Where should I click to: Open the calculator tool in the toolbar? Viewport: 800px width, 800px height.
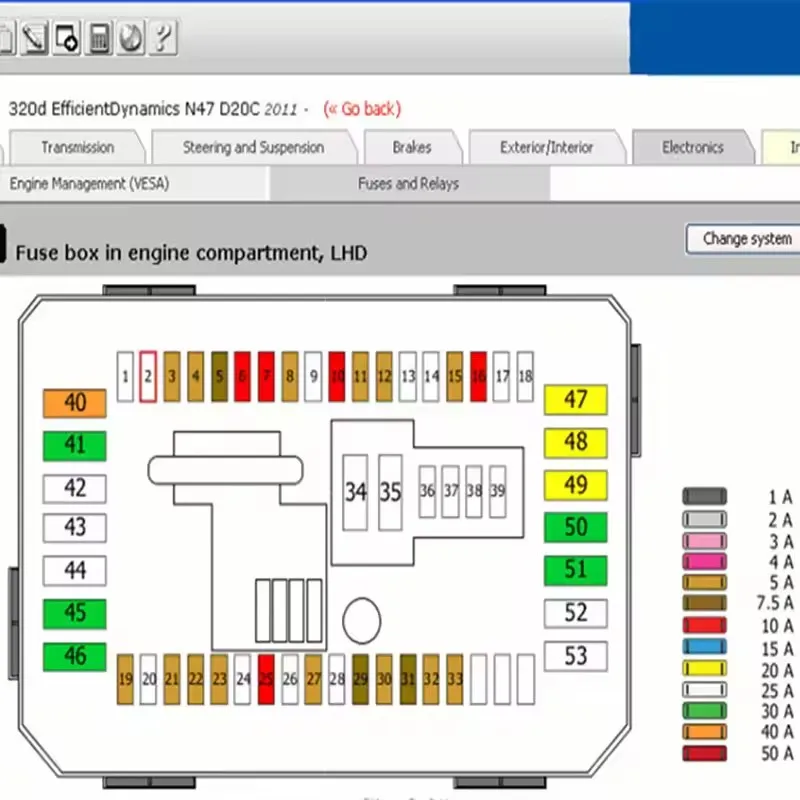(x=99, y=40)
